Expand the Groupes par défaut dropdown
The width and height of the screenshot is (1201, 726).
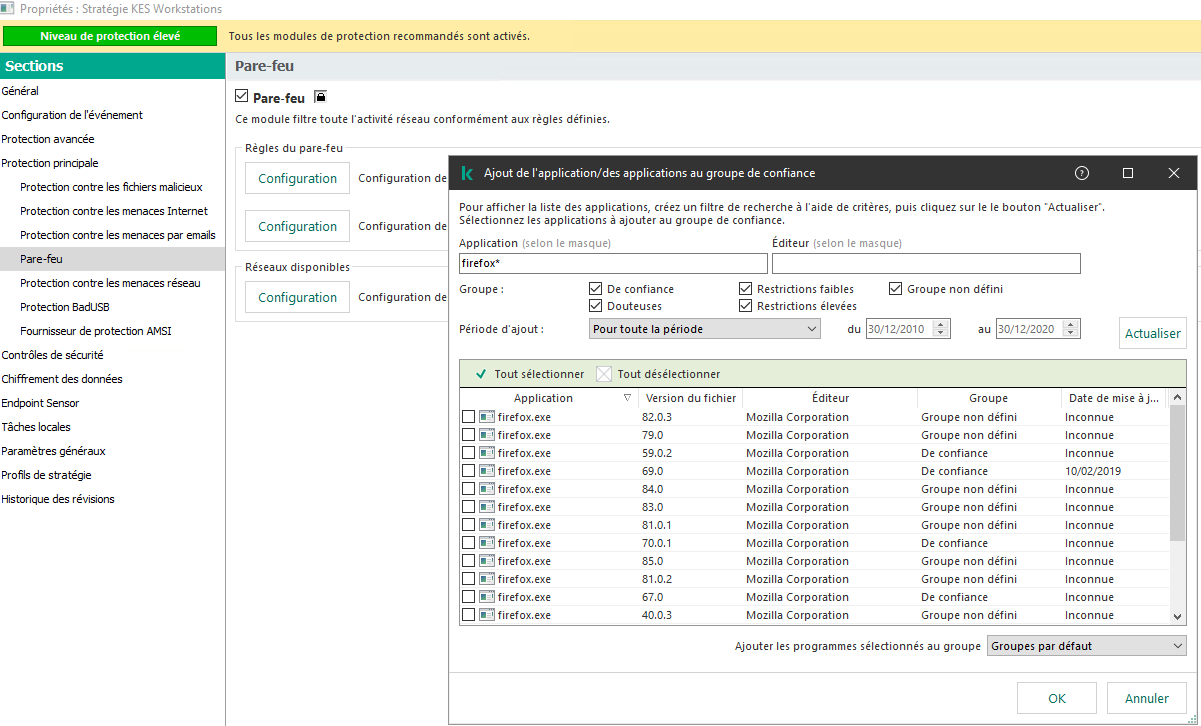[1086, 646]
